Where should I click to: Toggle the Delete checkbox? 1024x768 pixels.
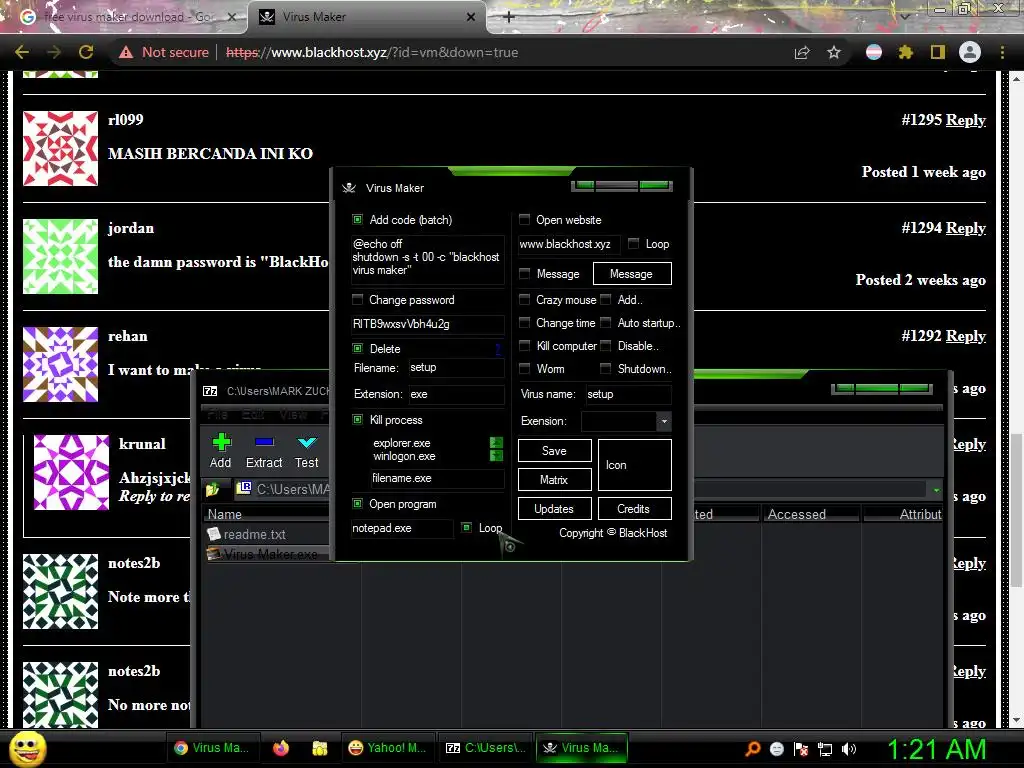pyautogui.click(x=357, y=348)
